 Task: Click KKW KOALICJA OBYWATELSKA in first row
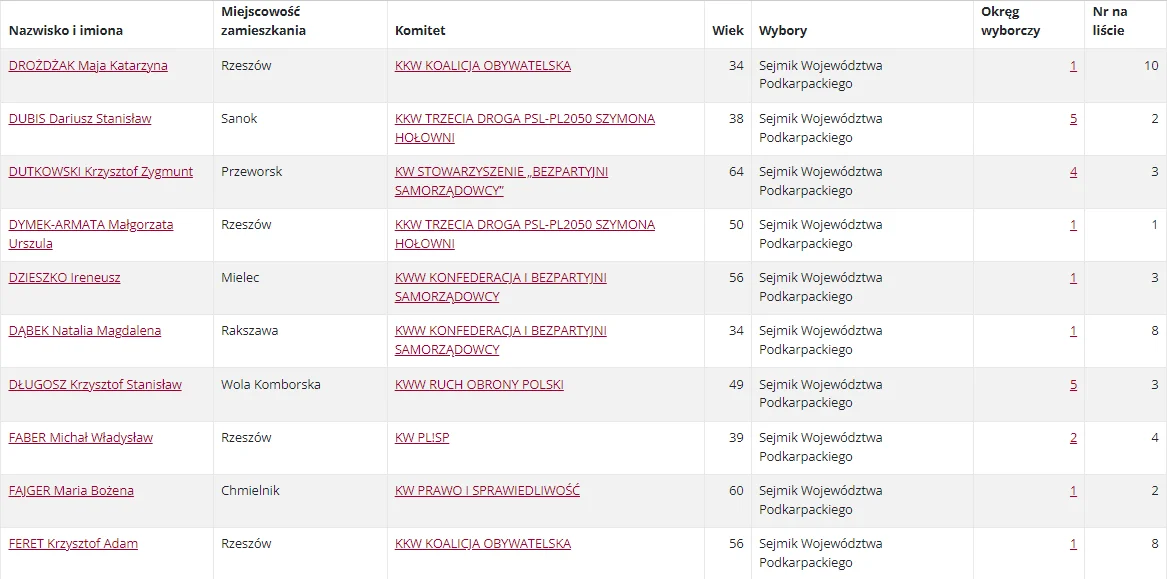483,66
